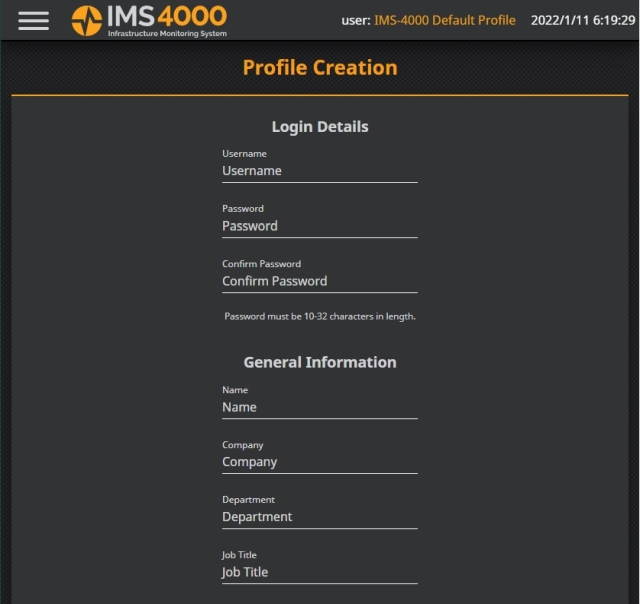Click the 'user:' label in header
Image resolution: width=640 pixels, height=604 pixels.
pyautogui.click(x=356, y=20)
